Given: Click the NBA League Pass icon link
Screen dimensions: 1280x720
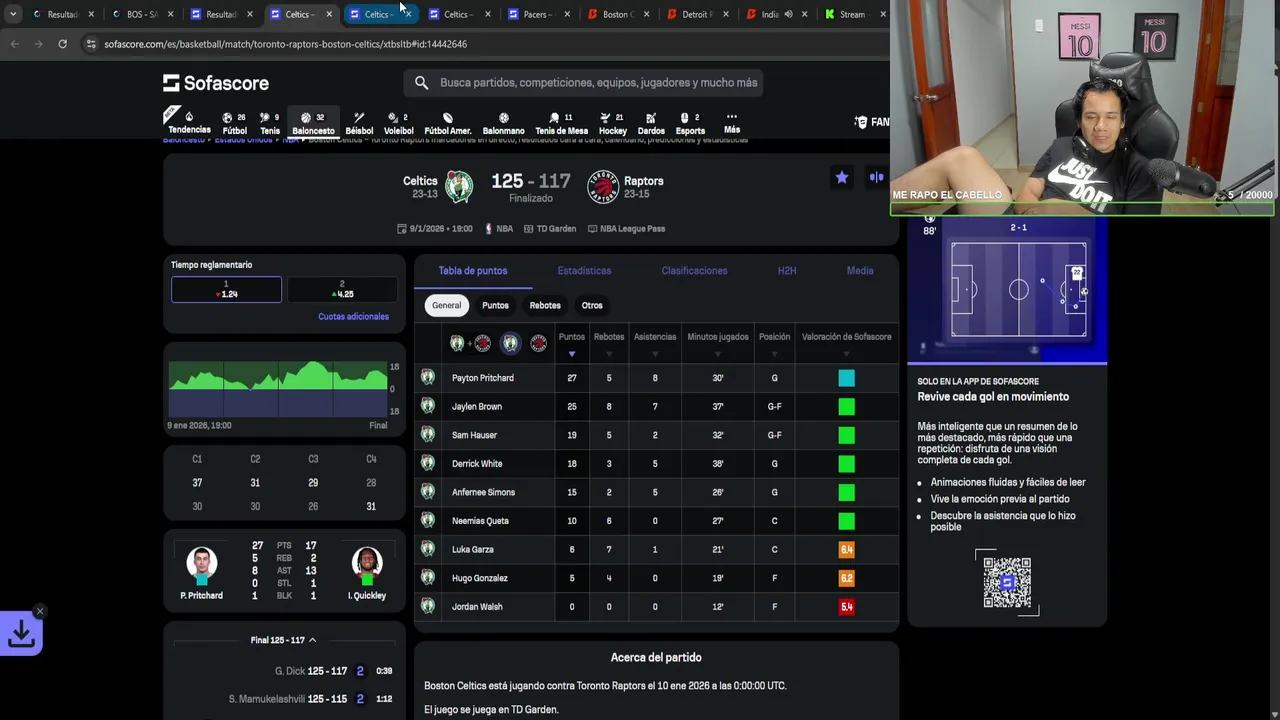Looking at the screenshot, I should [627, 229].
